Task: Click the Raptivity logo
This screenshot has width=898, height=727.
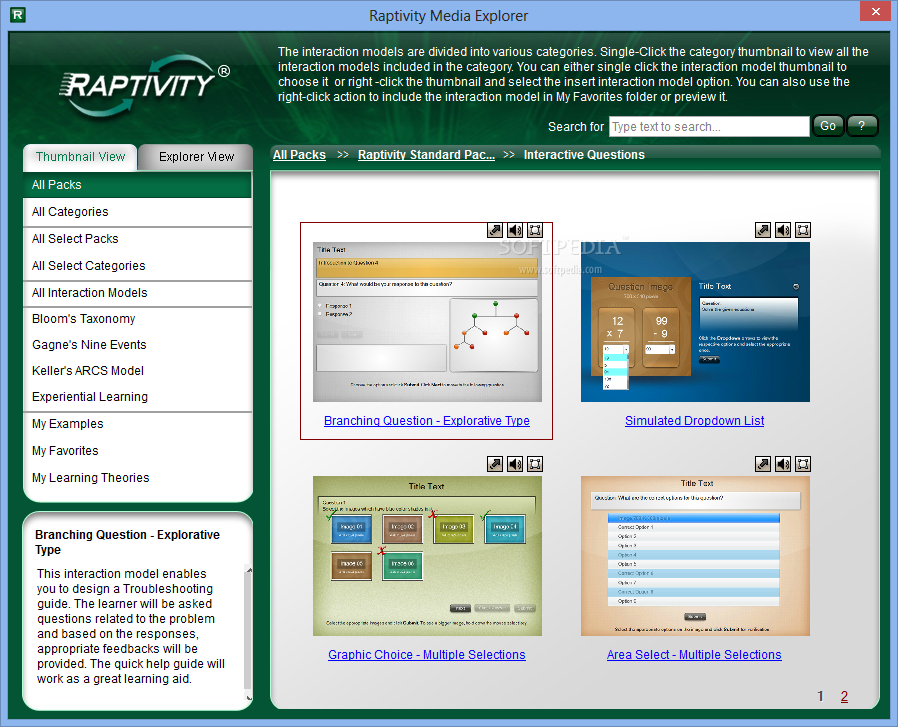Action: coord(143,85)
